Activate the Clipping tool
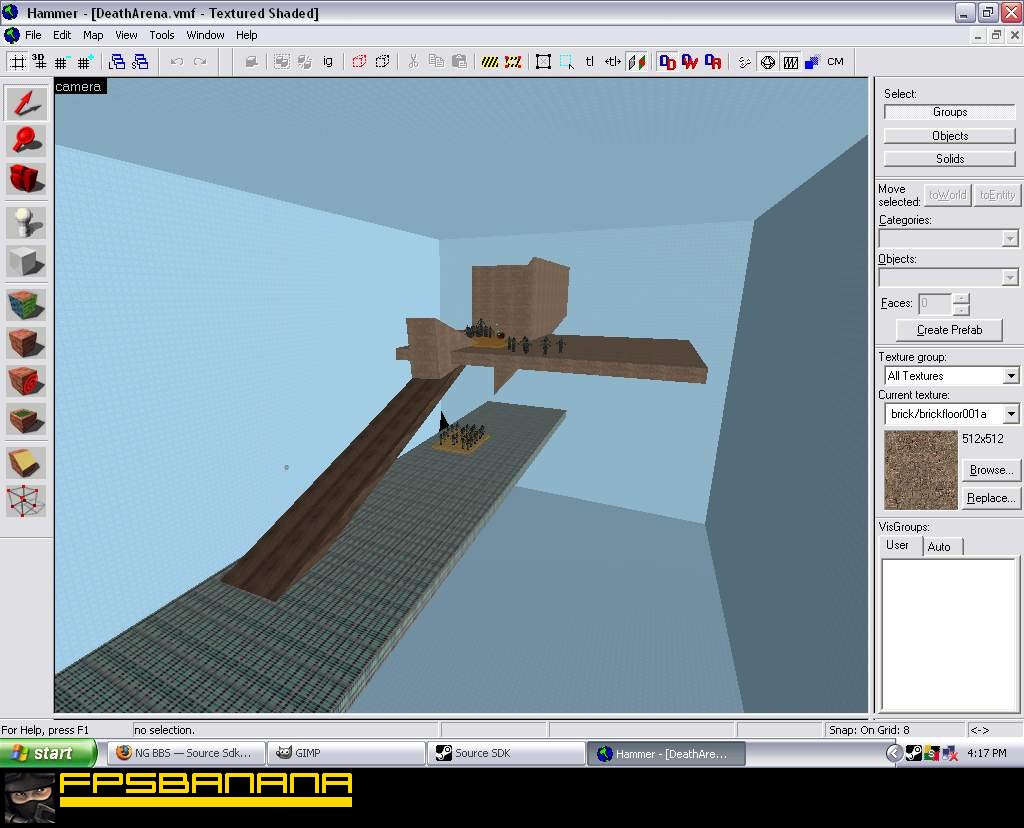Image resolution: width=1024 pixels, height=828 pixels. coord(26,463)
